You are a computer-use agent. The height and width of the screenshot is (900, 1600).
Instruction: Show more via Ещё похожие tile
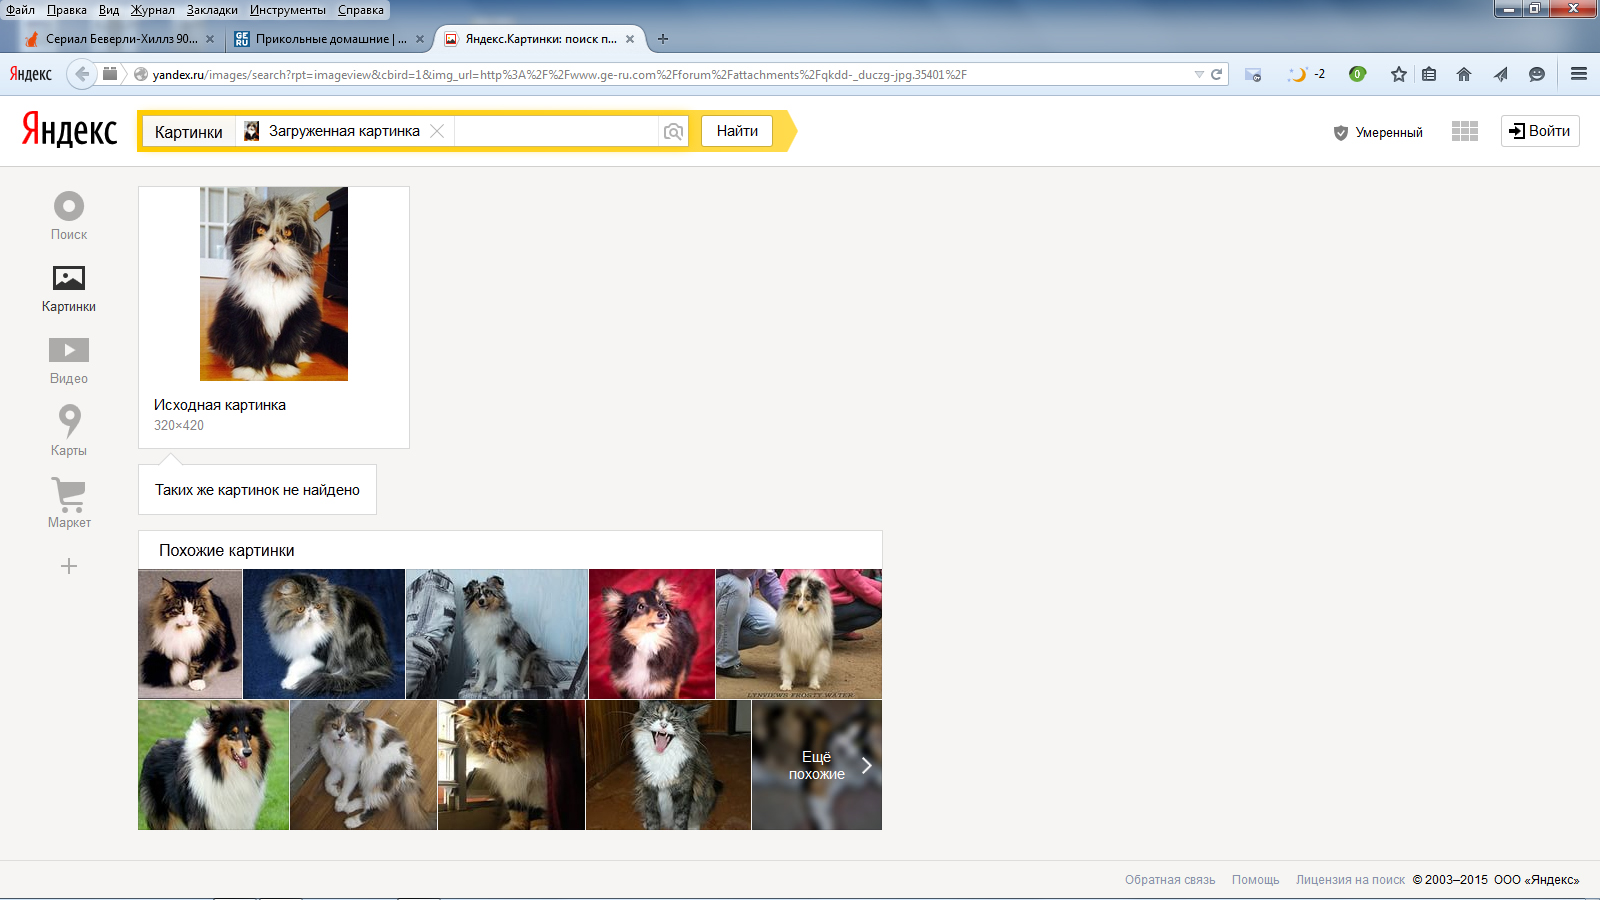coord(817,765)
